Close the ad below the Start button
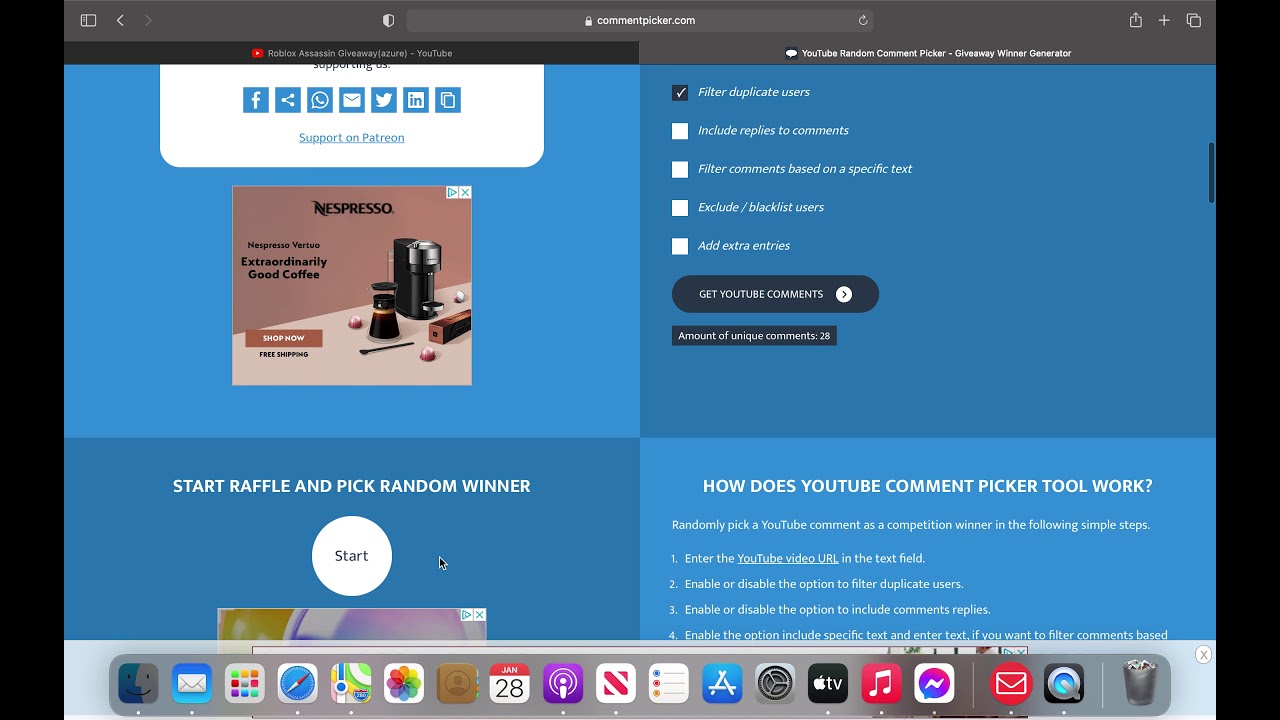Screen dimensions: 1280x720 click(480, 615)
